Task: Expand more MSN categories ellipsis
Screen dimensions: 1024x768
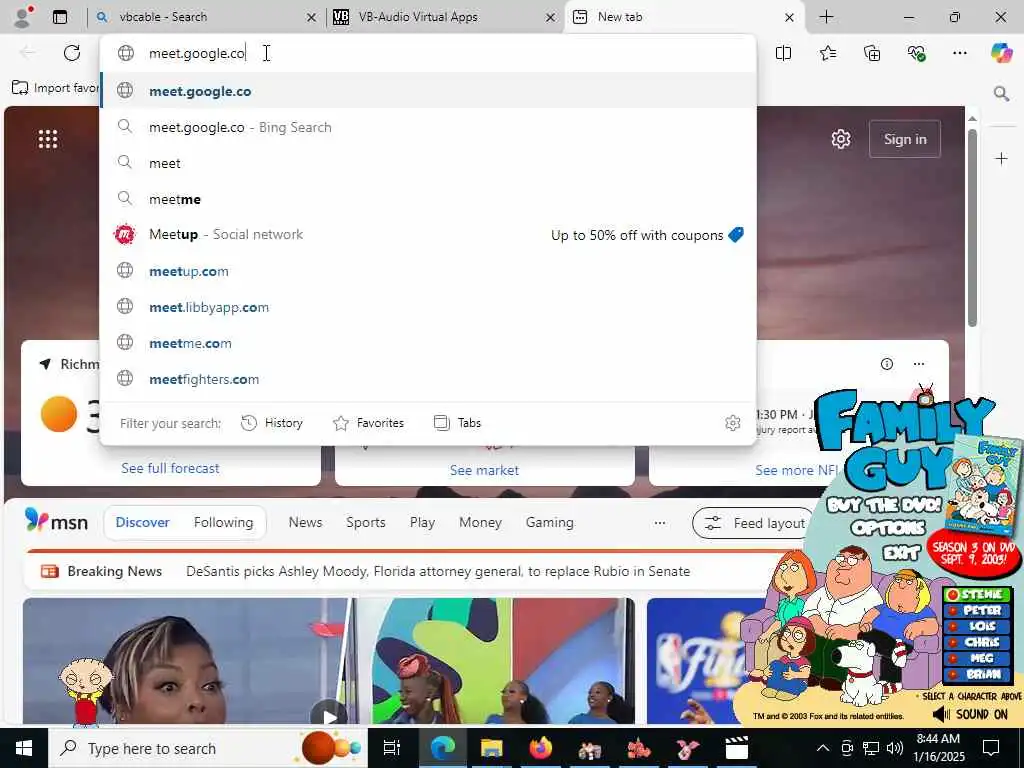Action: pos(660,522)
